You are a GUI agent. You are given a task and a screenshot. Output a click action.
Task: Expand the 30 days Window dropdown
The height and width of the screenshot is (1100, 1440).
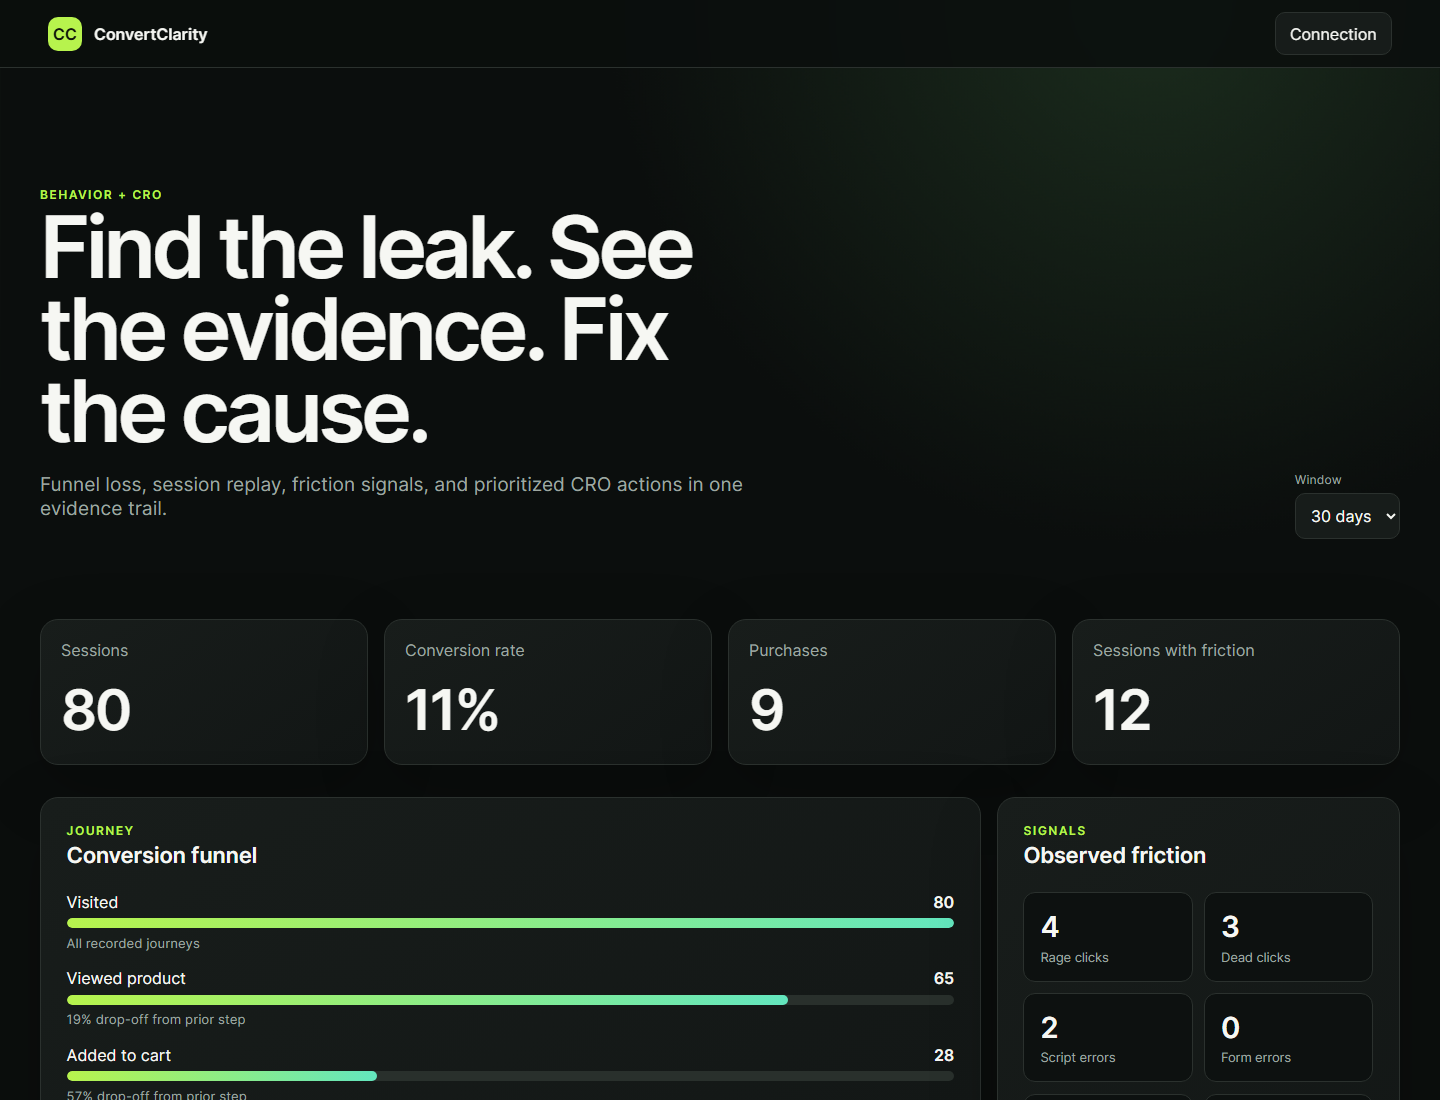(x=1347, y=516)
